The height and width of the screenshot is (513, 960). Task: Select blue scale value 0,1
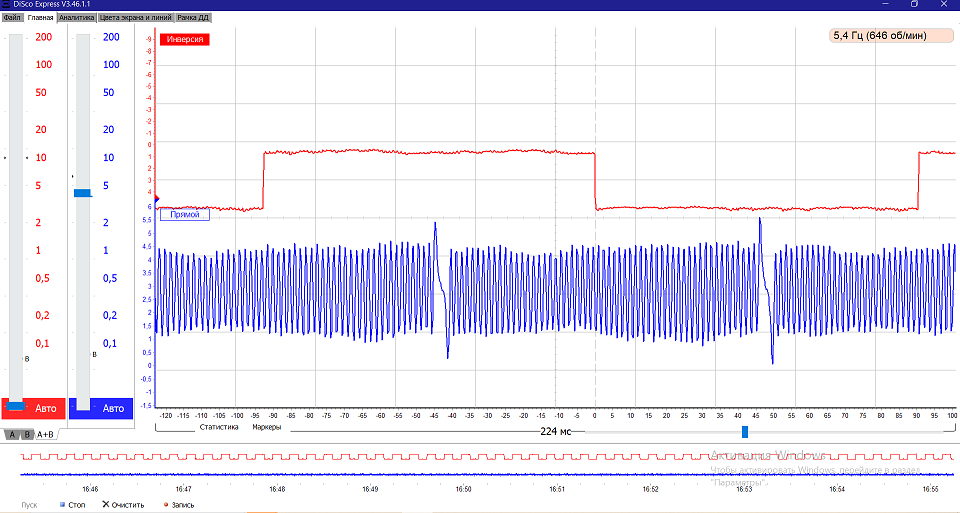pos(110,343)
